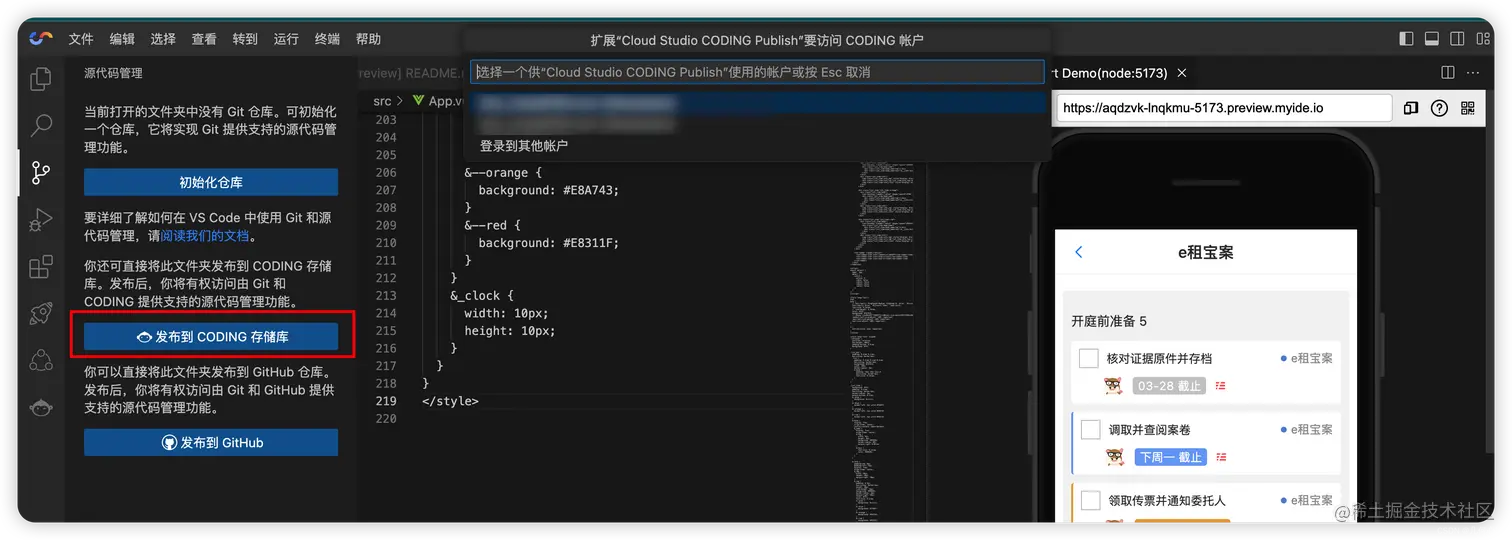
Task: Click red priority icon next to 03-28 截止
Action: click(1221, 386)
